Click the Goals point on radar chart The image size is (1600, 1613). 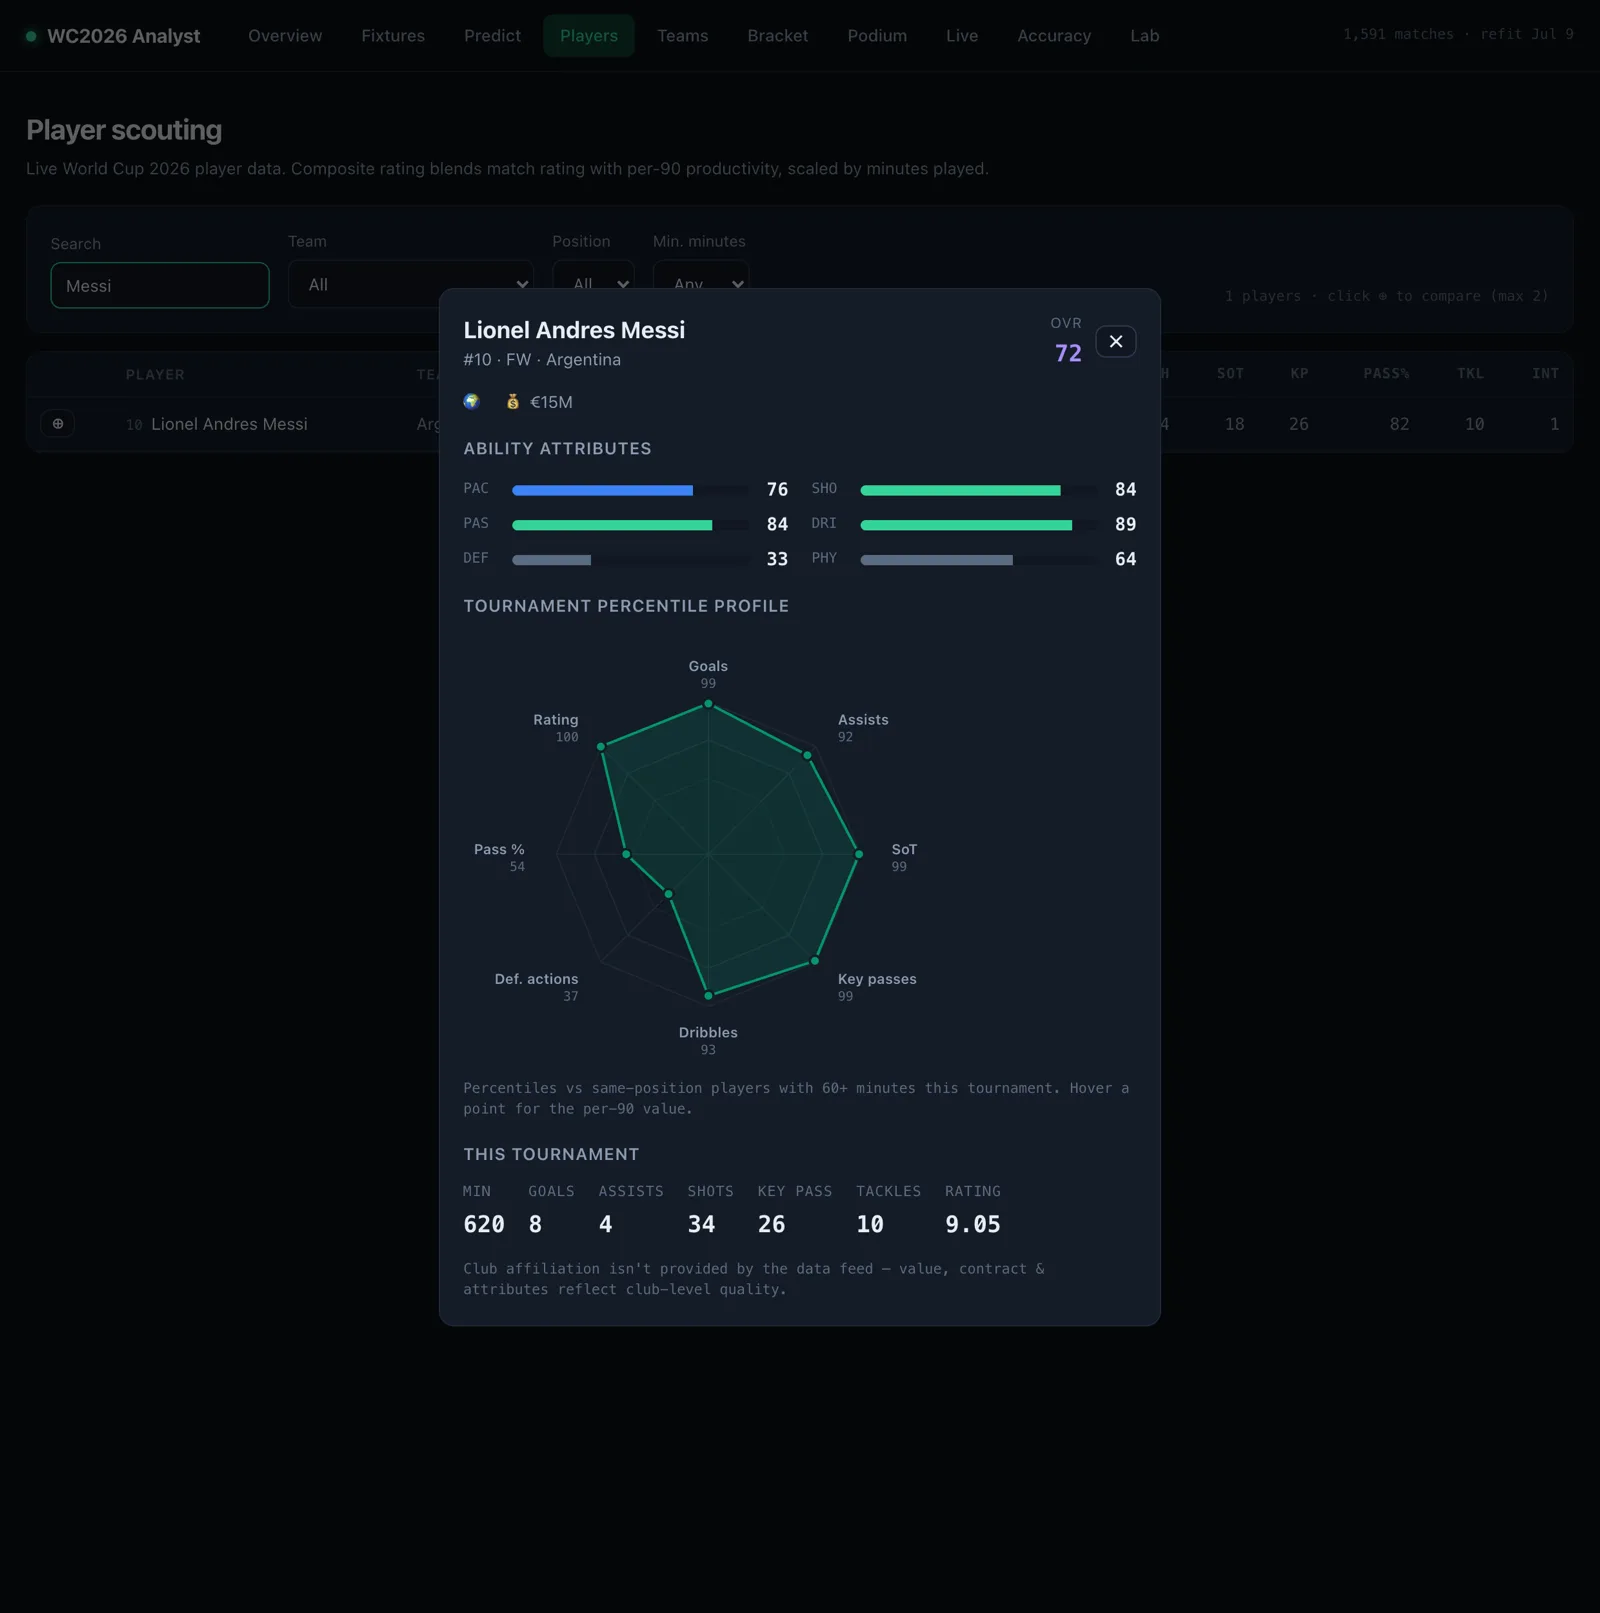coord(708,704)
